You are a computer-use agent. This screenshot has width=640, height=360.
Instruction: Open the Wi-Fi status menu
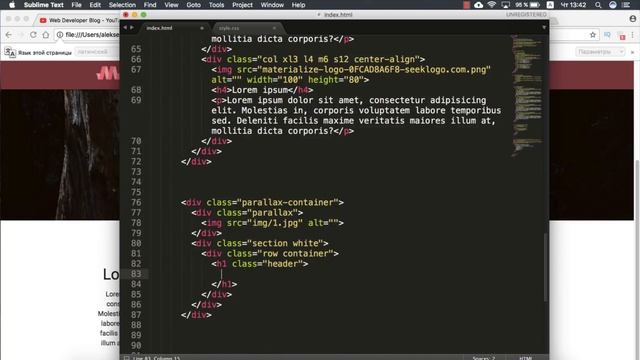tap(492, 5)
